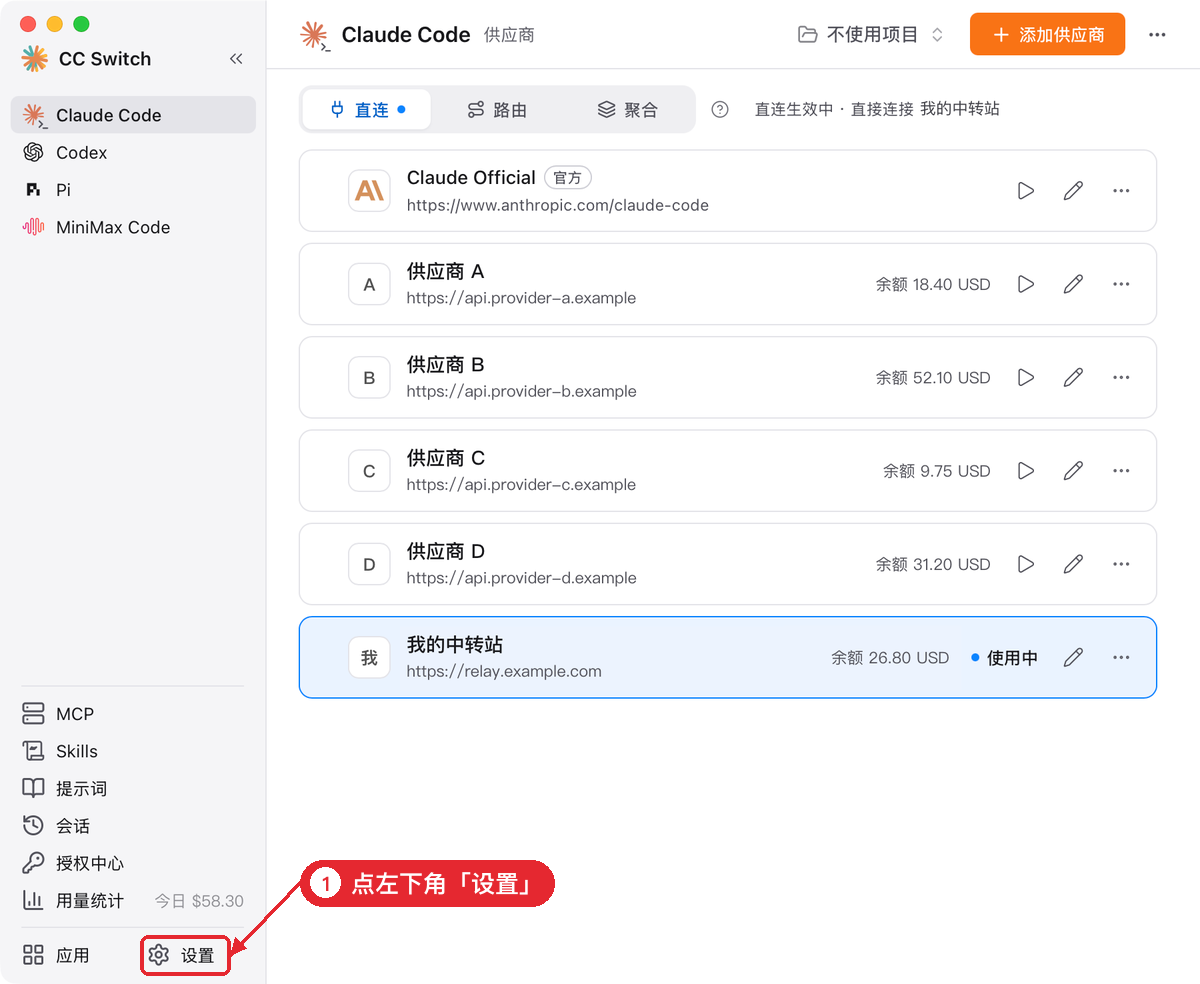Click 添加供应商 add provider button
This screenshot has height=984, width=1200.
coord(1047,34)
